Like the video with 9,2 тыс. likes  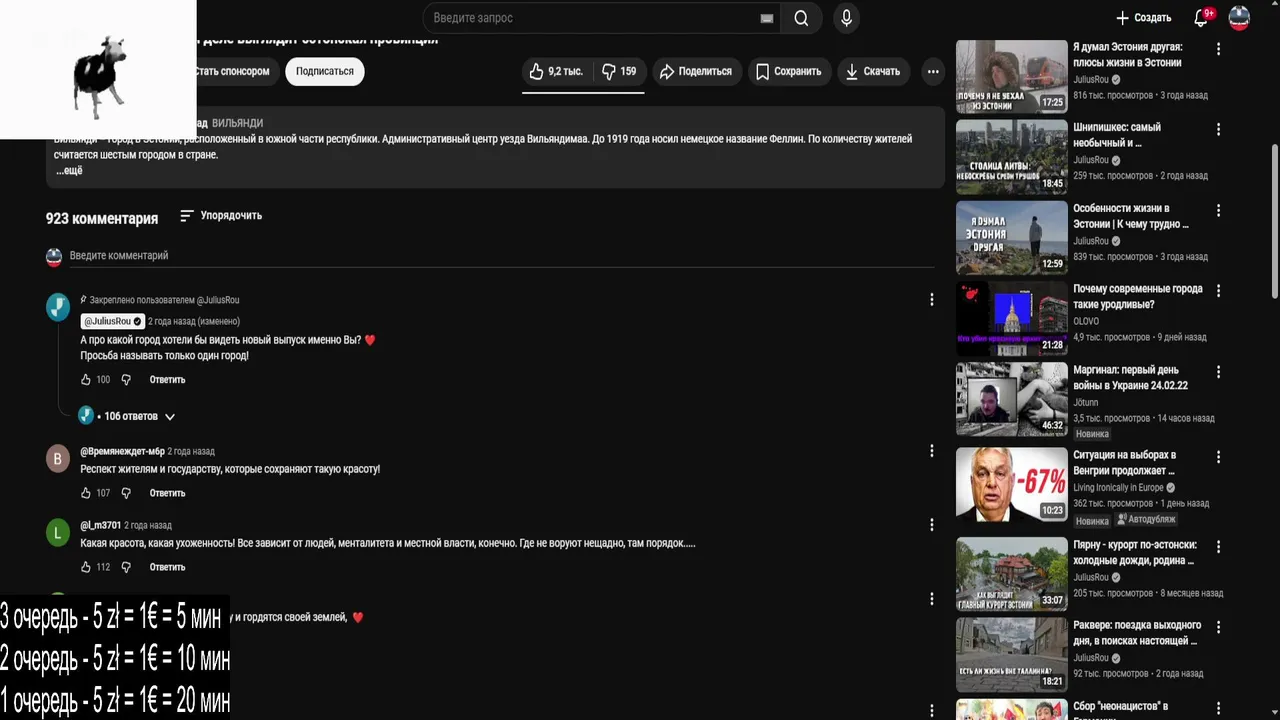[556, 71]
